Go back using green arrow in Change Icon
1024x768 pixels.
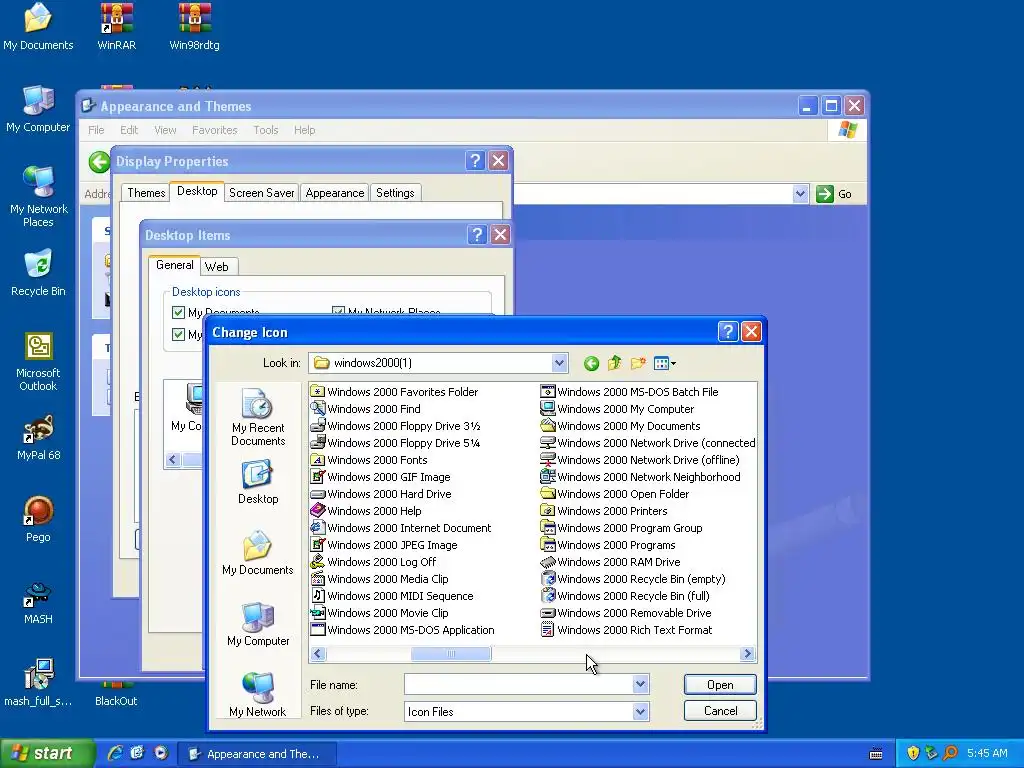[591, 363]
